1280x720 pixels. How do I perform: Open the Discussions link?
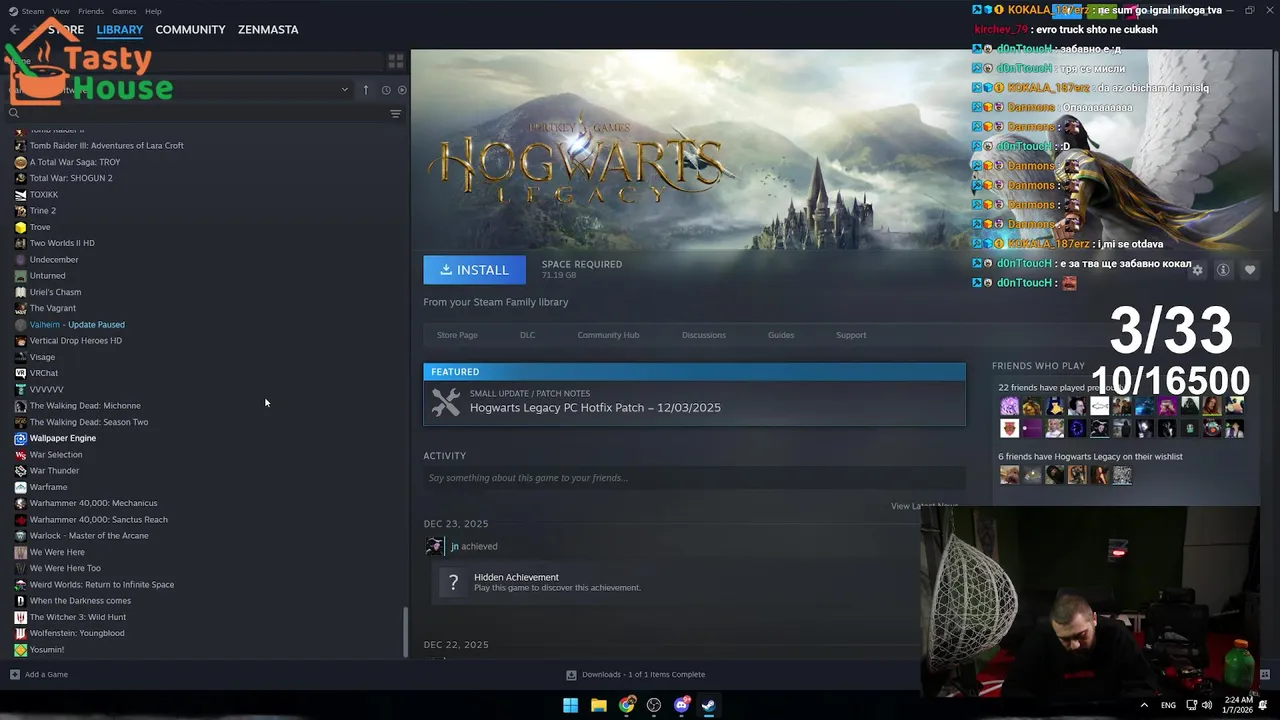click(x=704, y=335)
